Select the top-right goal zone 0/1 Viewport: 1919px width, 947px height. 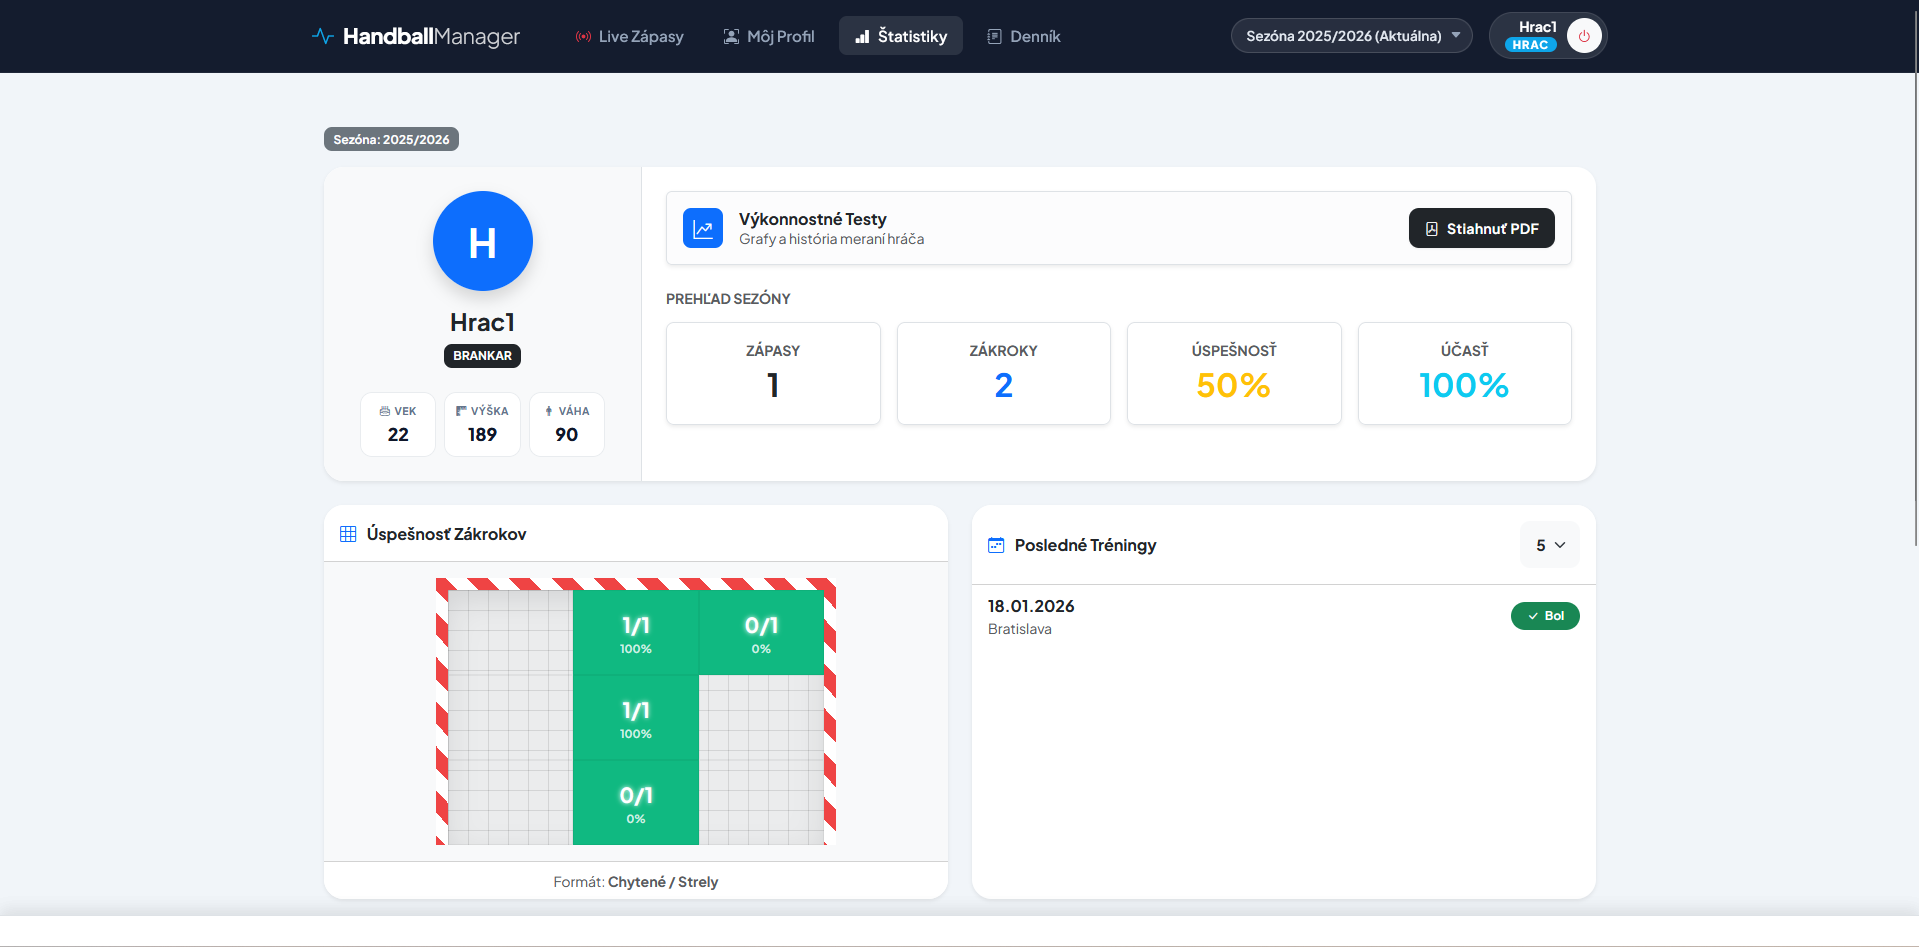[761, 633]
